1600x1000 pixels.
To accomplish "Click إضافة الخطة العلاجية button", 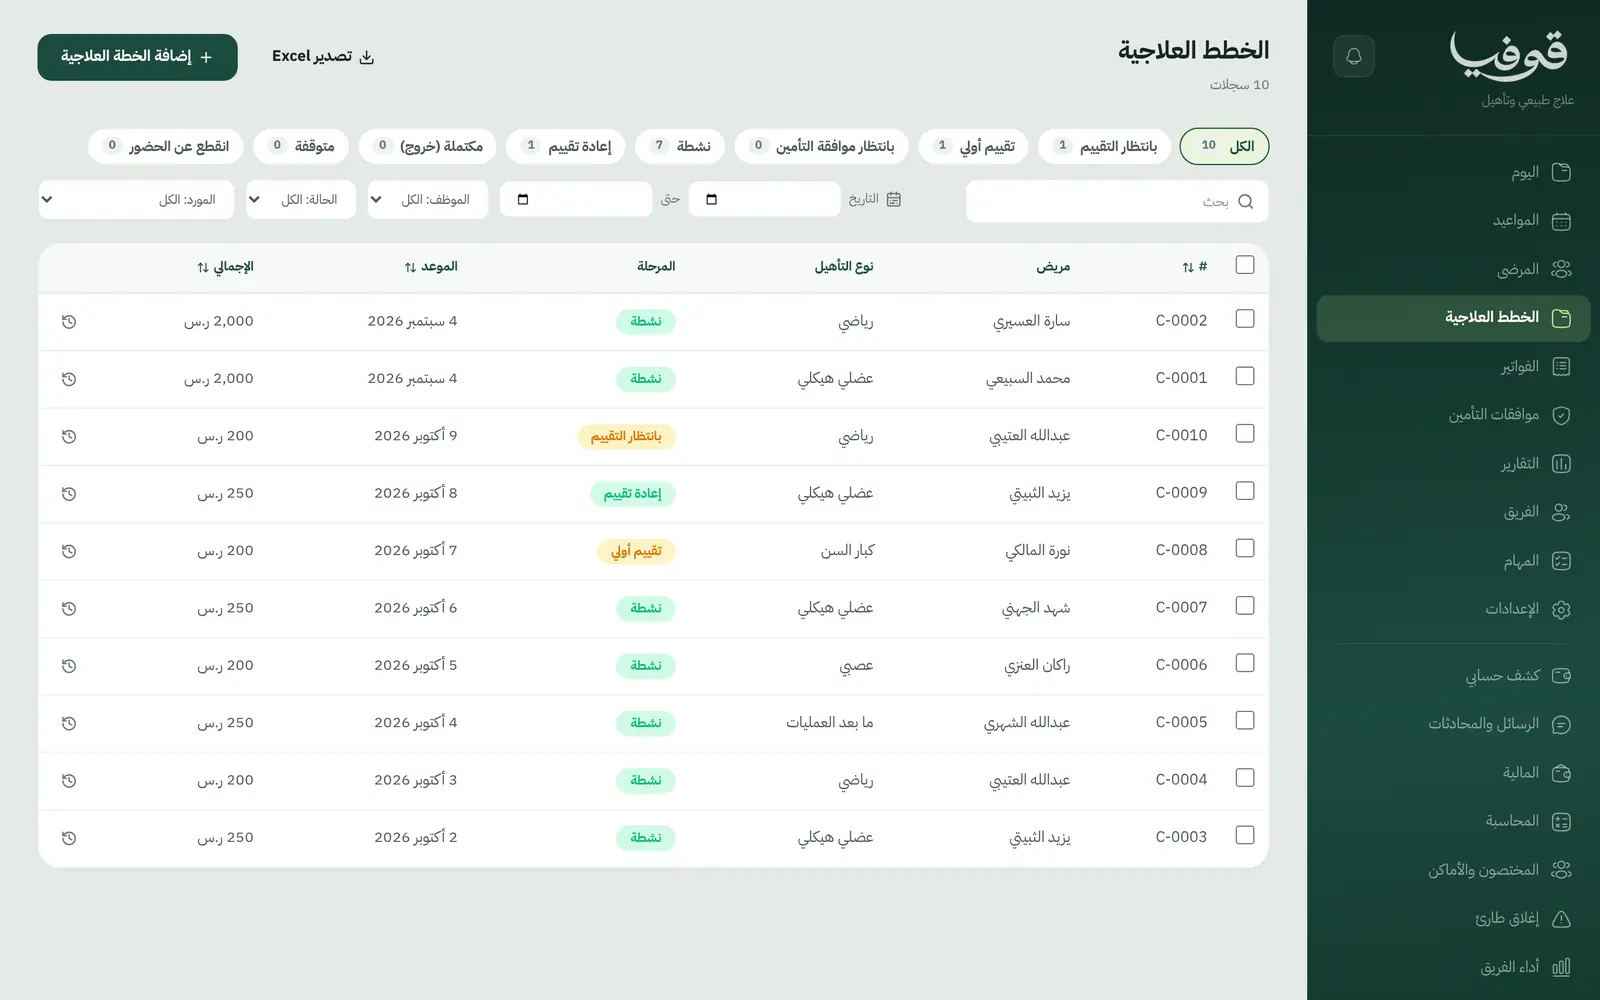I will click(138, 57).
